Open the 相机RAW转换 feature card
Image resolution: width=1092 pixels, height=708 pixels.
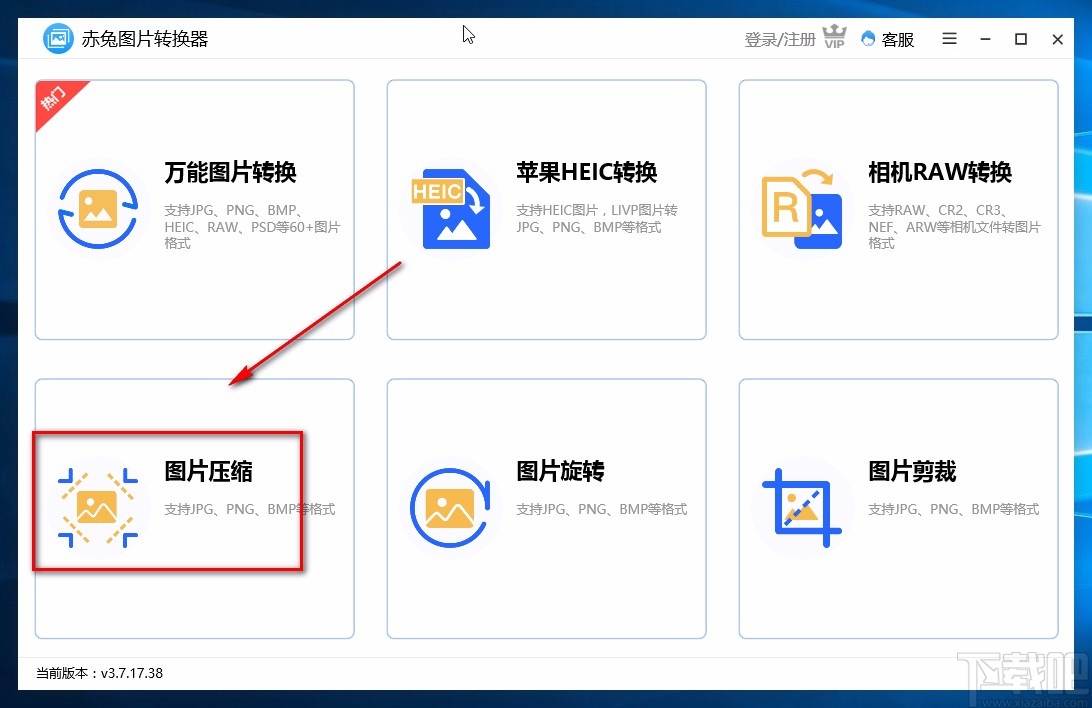[x=897, y=208]
